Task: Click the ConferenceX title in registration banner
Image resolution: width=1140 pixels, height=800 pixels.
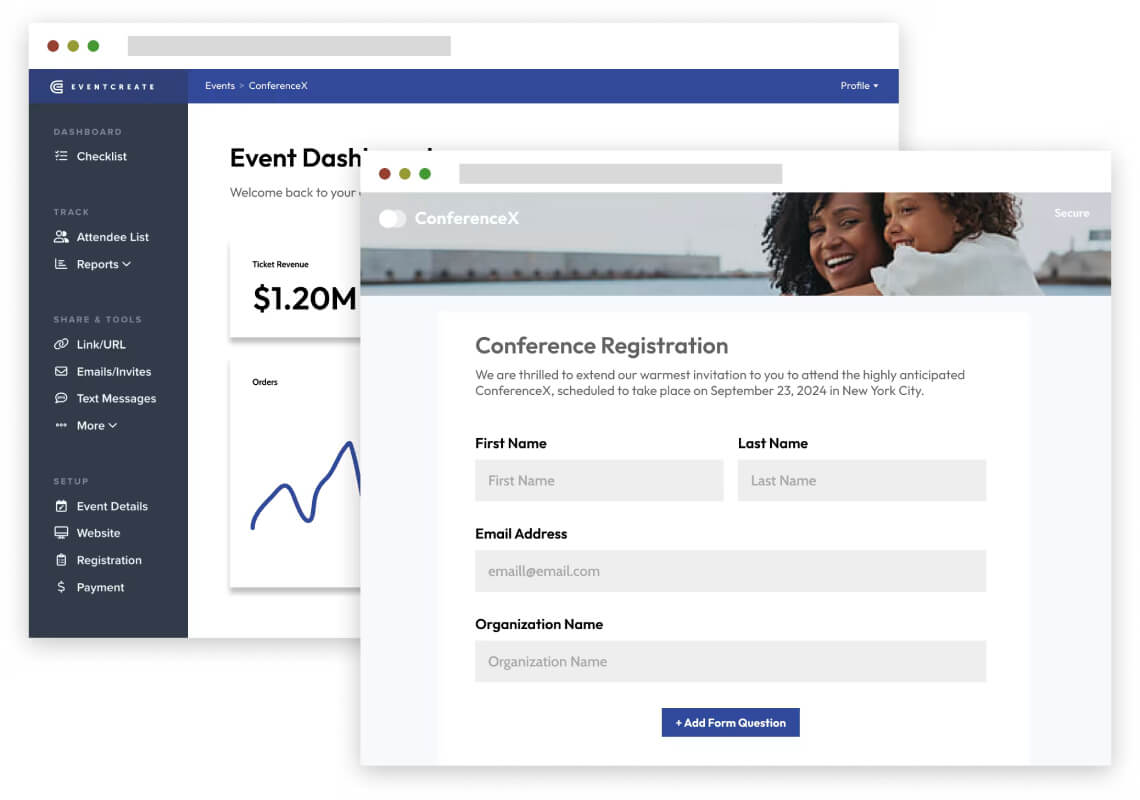Action: click(x=467, y=218)
